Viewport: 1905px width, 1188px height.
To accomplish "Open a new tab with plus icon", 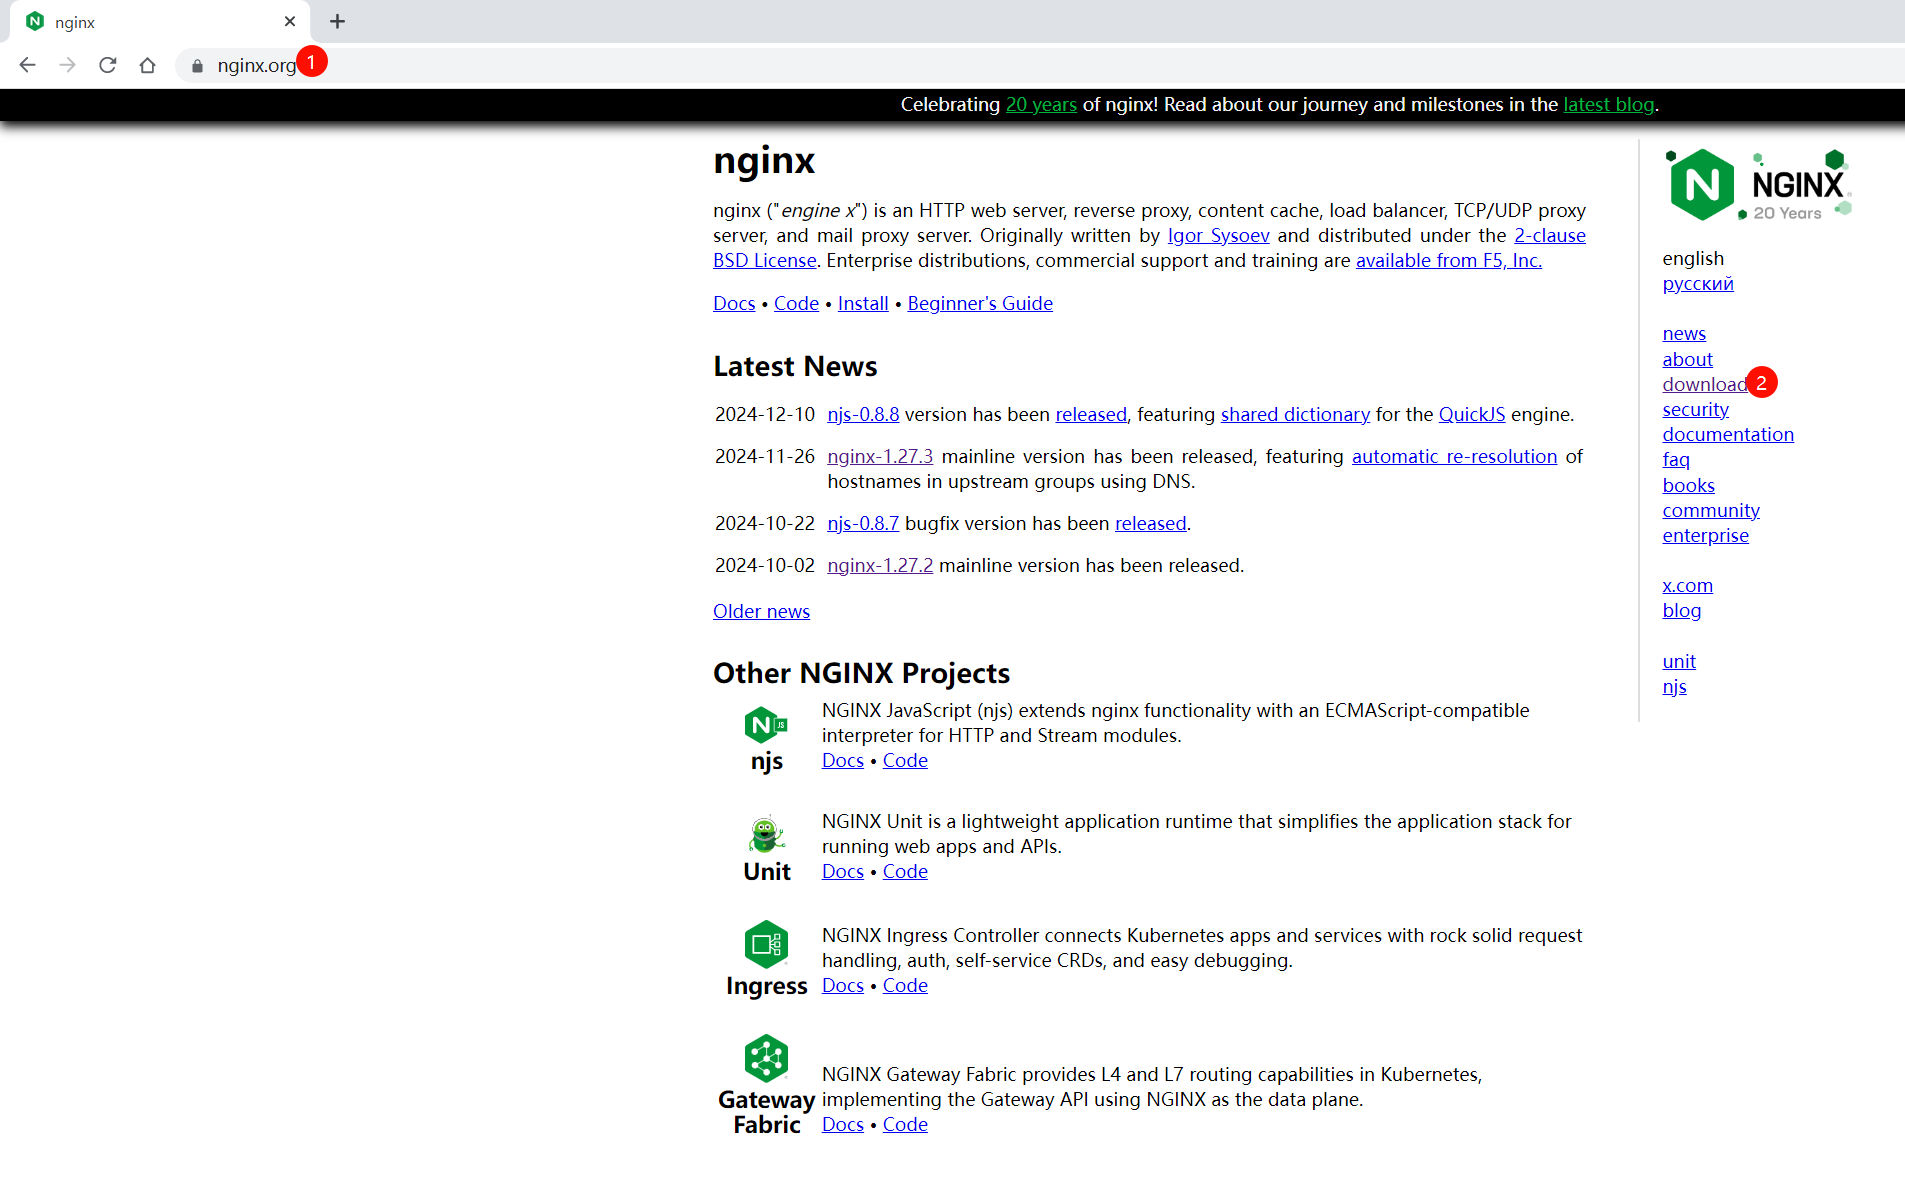I will tap(337, 21).
